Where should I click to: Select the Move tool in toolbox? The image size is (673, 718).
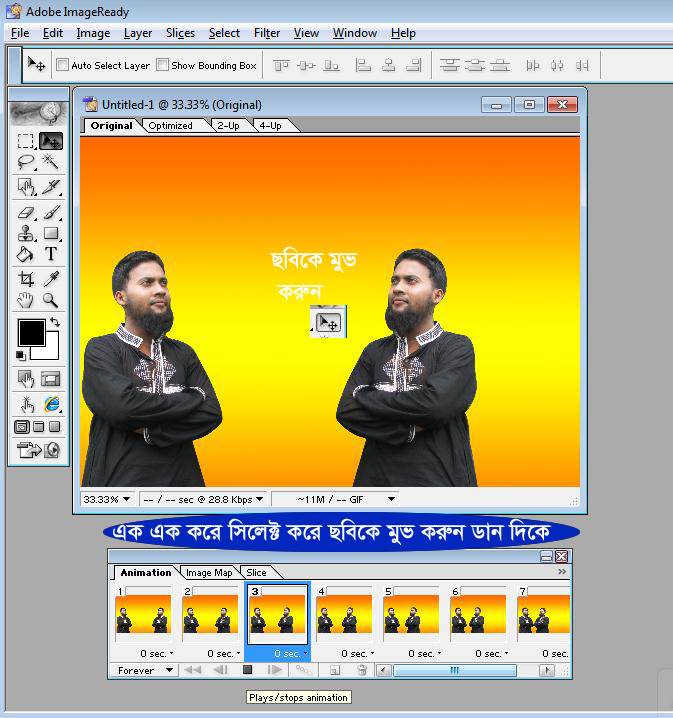(51, 141)
